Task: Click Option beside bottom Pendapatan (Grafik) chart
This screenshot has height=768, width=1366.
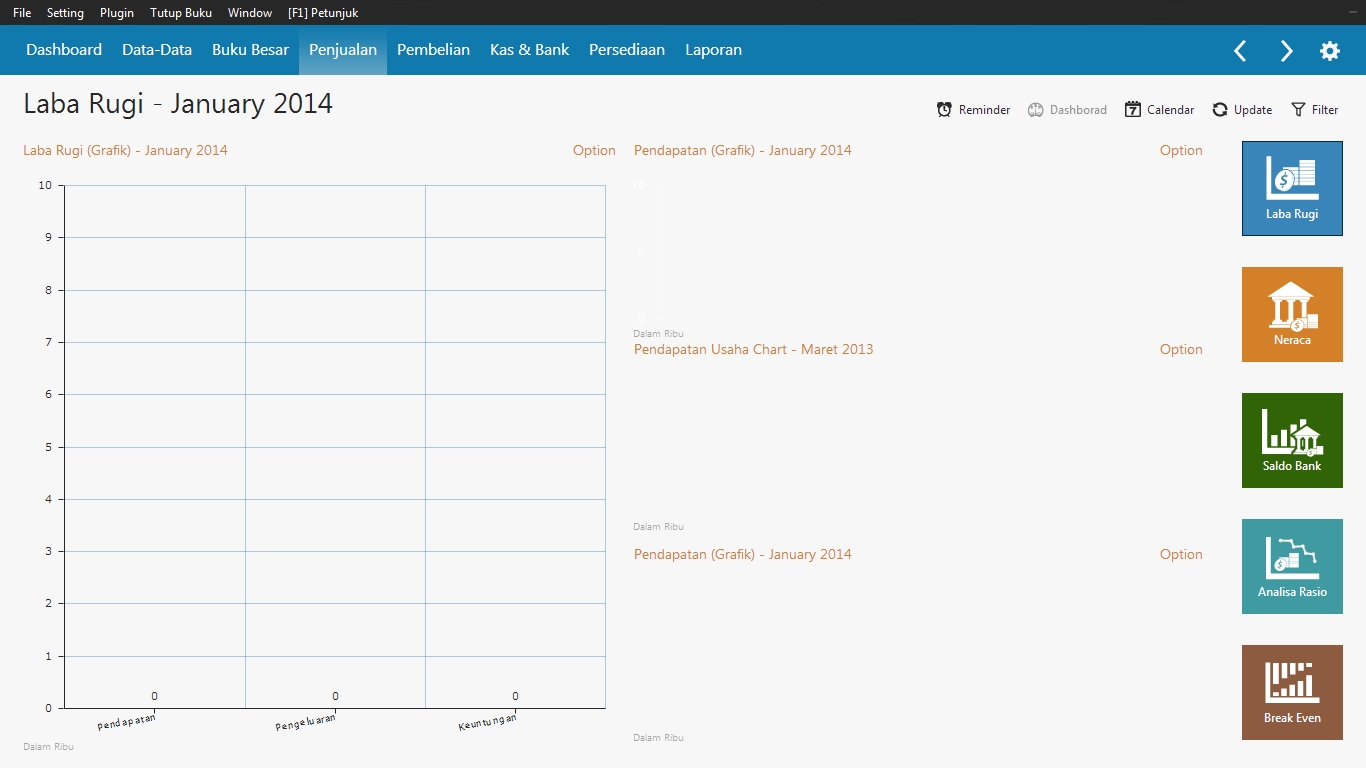Action: point(1181,555)
